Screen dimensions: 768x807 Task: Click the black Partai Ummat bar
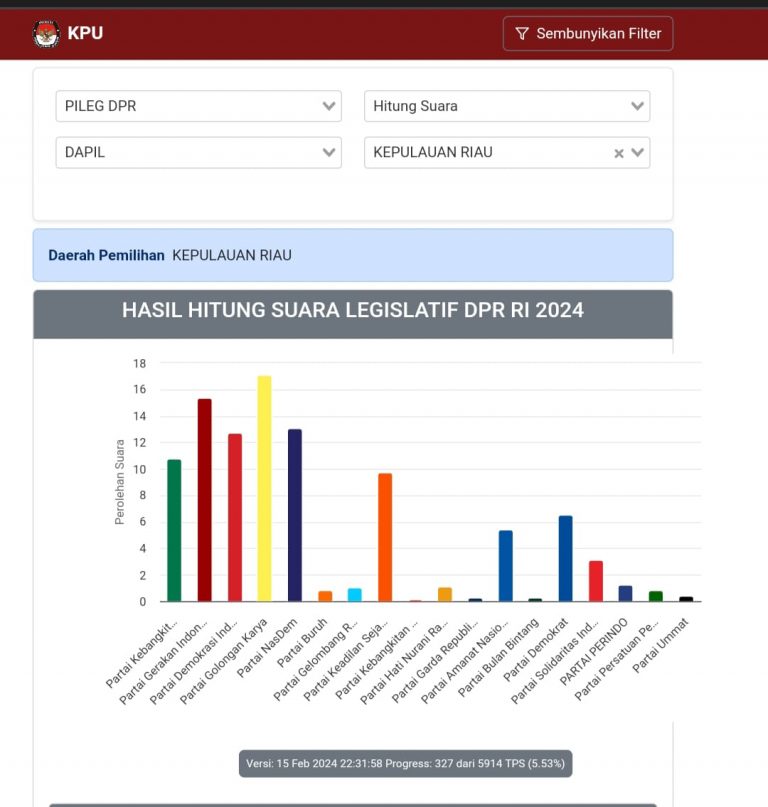pyautogui.click(x=686, y=599)
